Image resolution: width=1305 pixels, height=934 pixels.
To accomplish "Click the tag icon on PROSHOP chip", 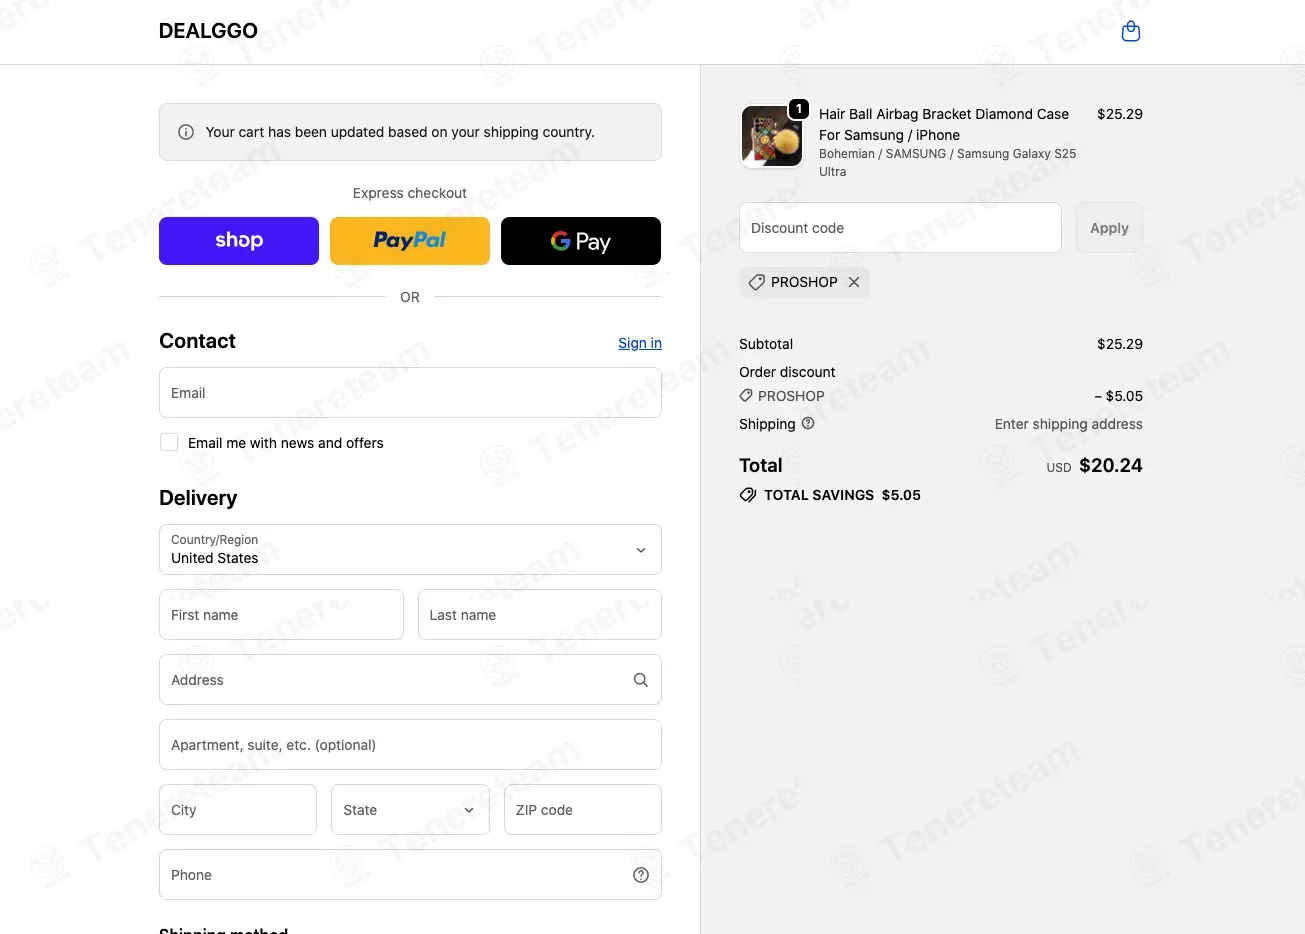I will point(757,282).
